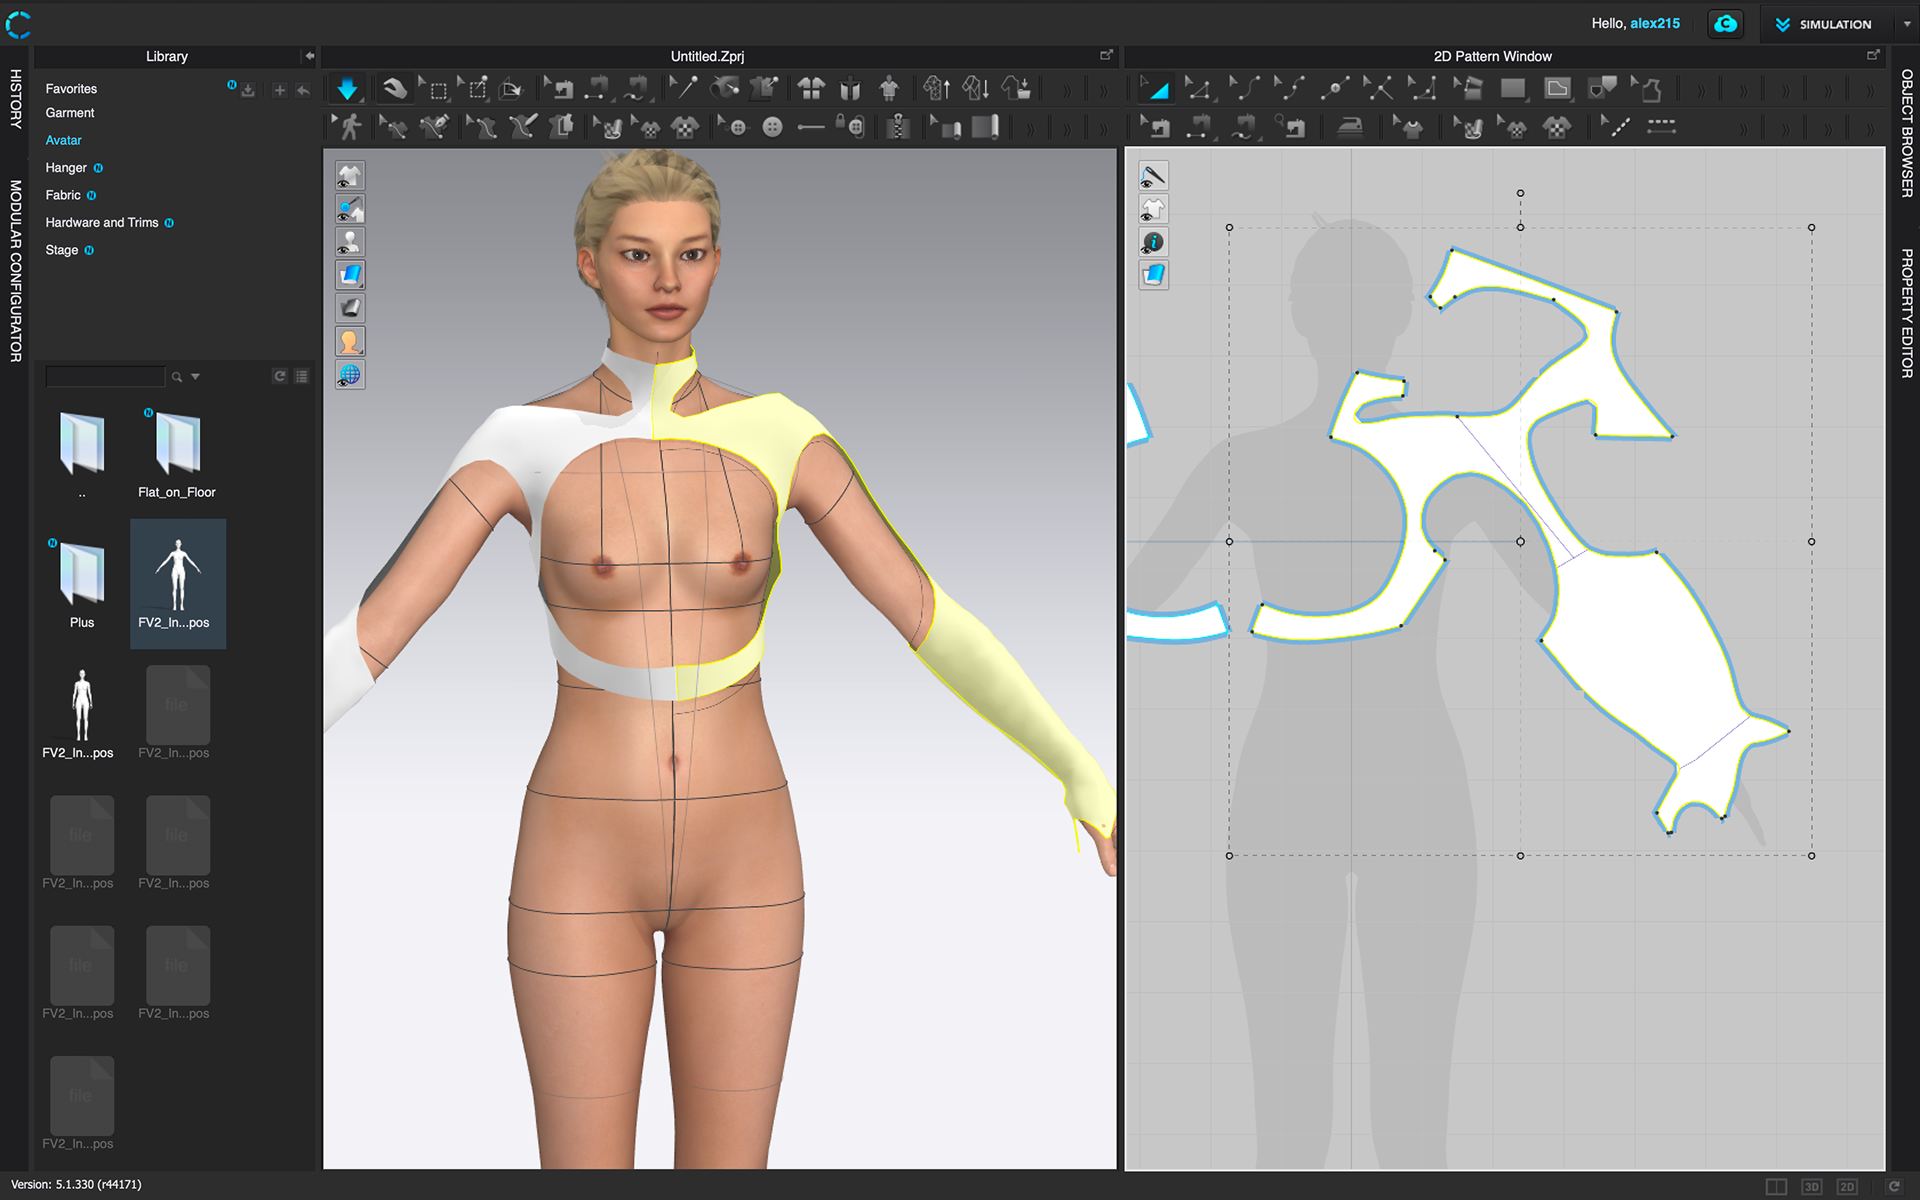1920x1200 pixels.
Task: Toggle Show 2D Pattern needle eye icon
Action: click(1153, 176)
